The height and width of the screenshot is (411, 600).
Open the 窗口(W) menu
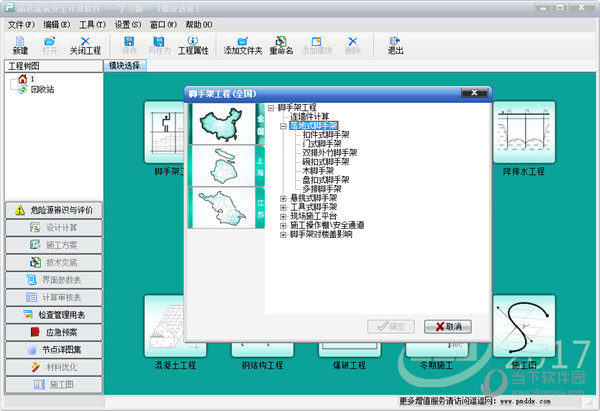click(163, 25)
